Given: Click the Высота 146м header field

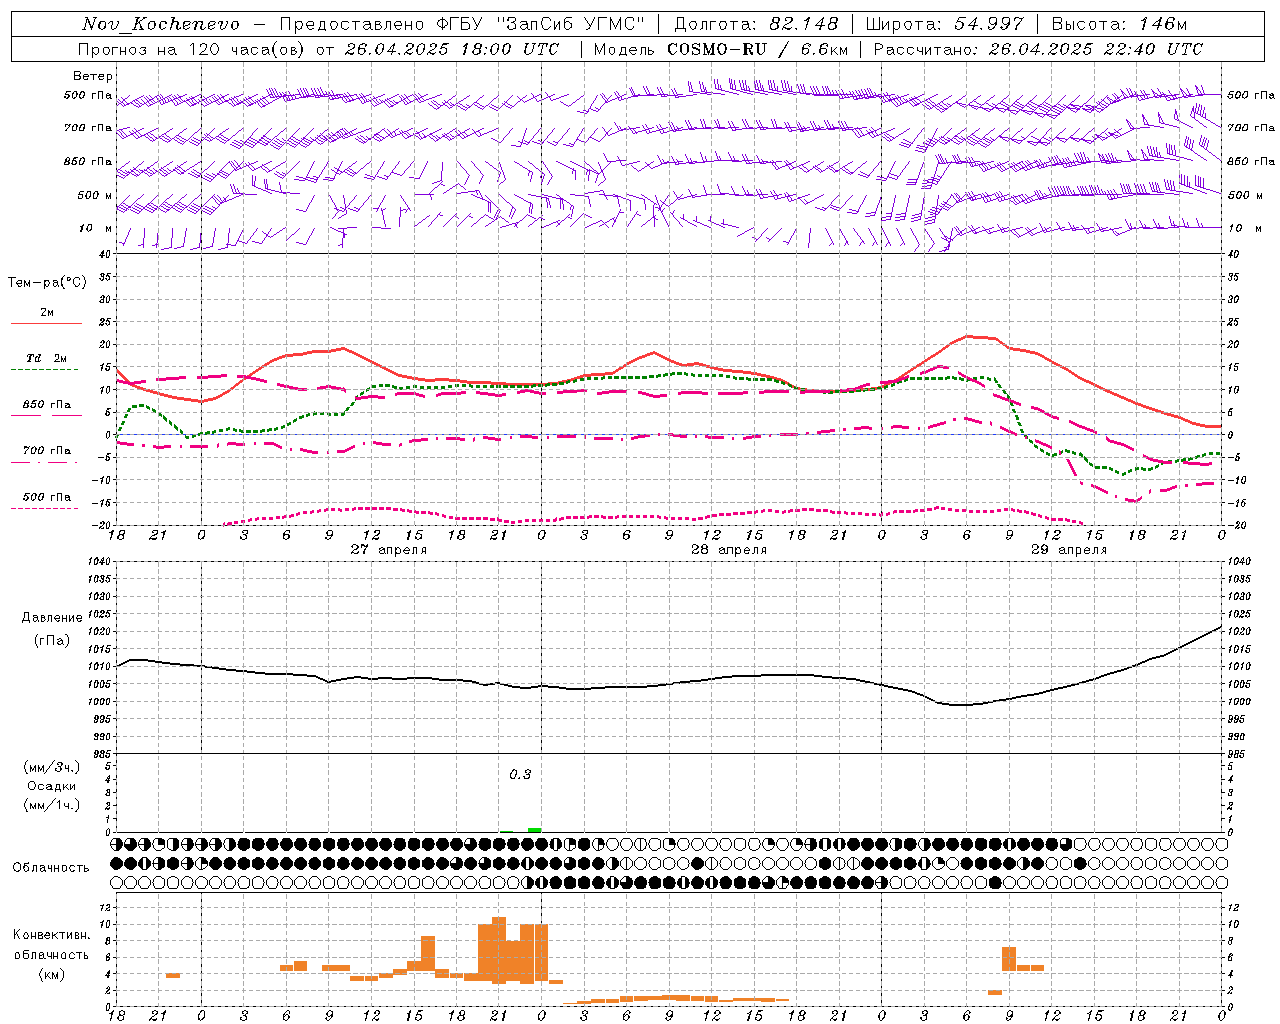Looking at the screenshot, I should coord(1119,24).
